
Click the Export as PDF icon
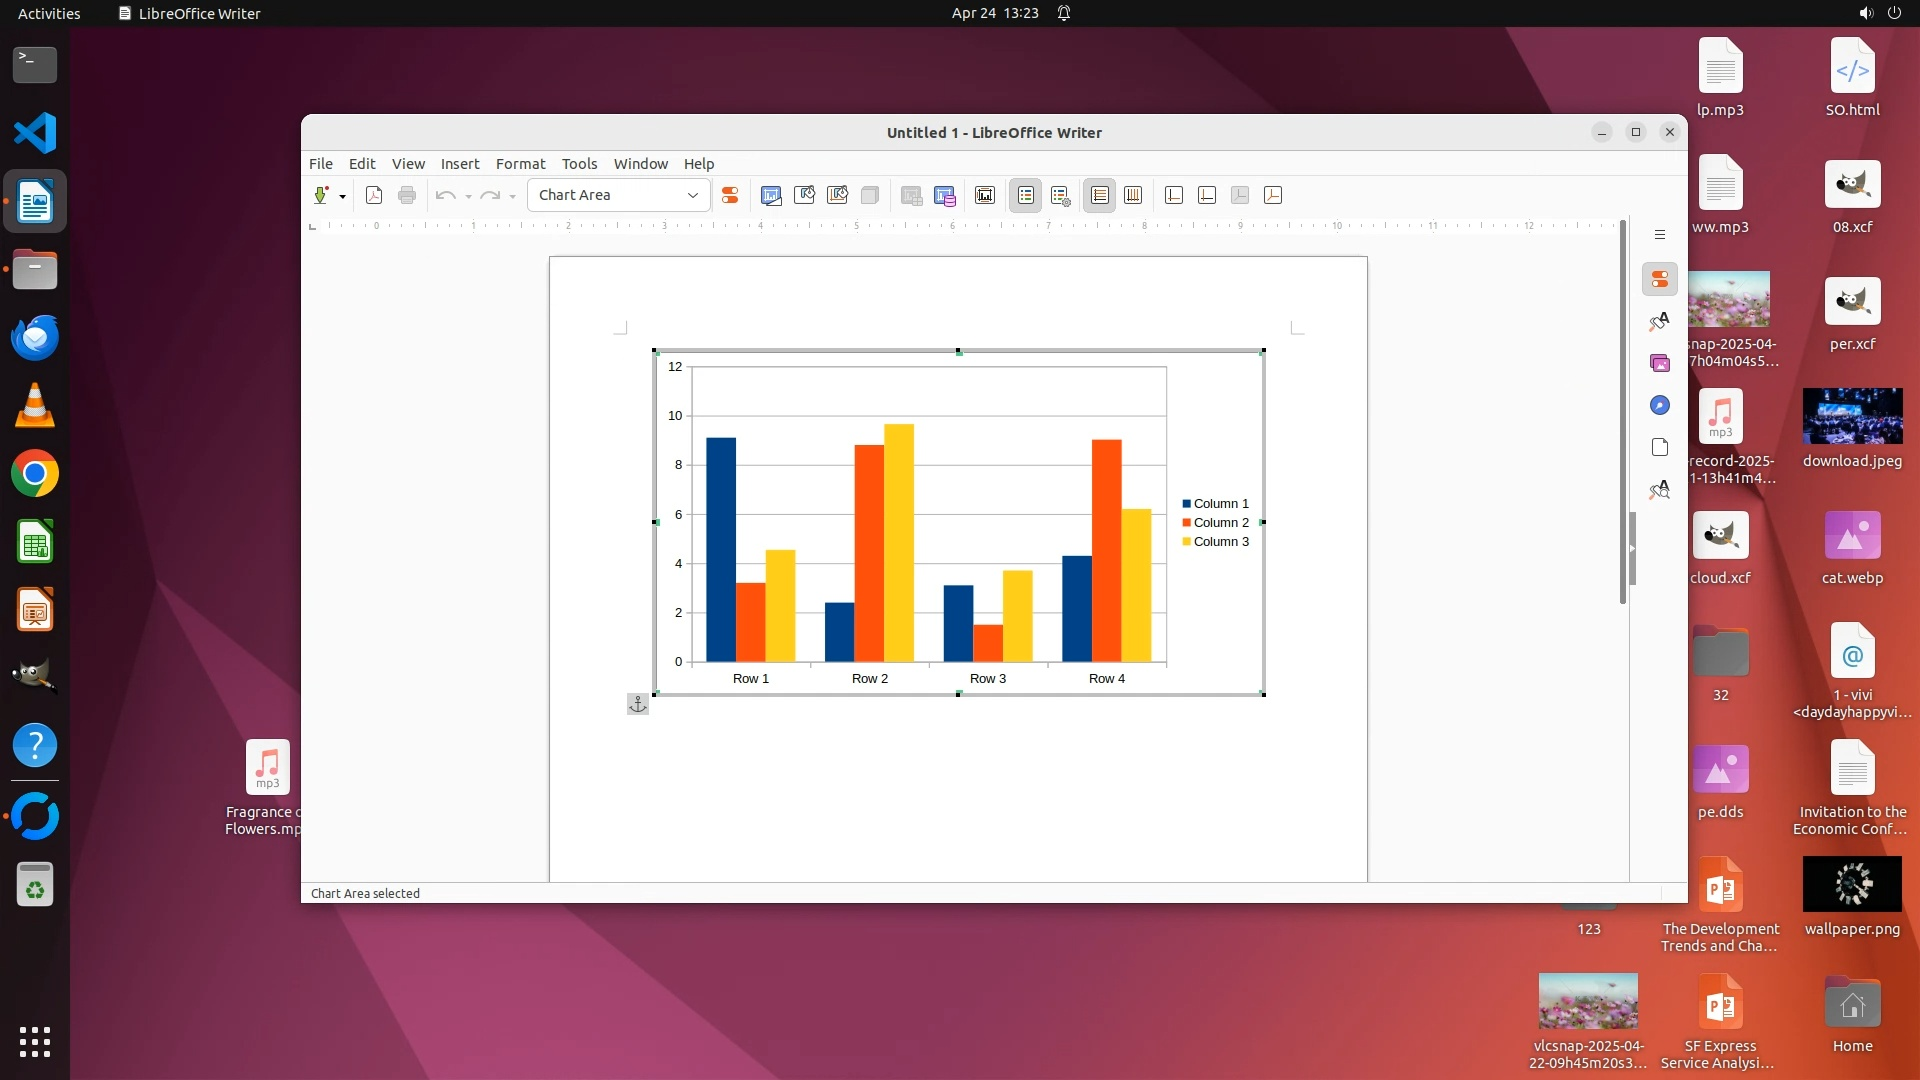[374, 195]
